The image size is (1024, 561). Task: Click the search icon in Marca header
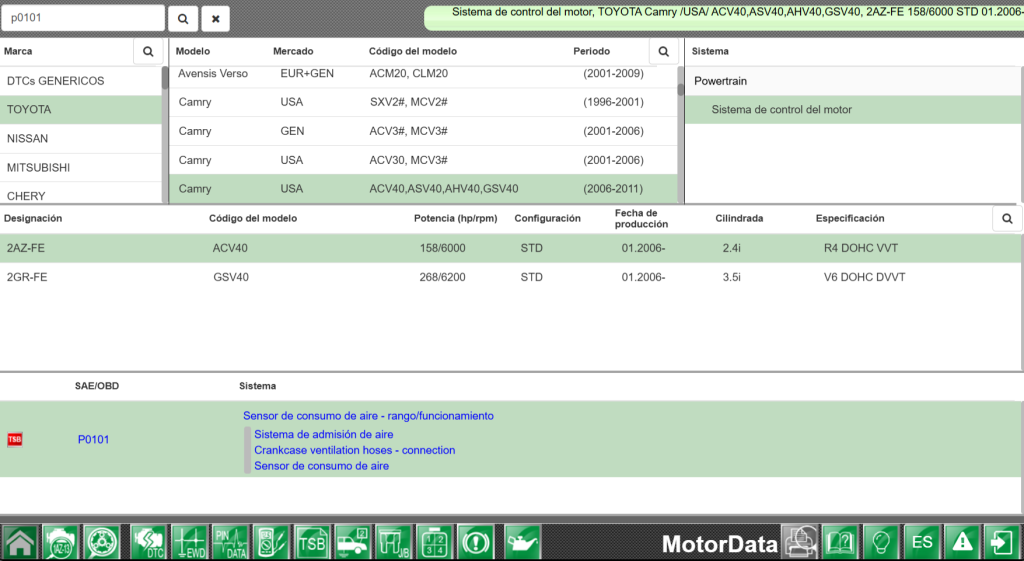coord(148,51)
